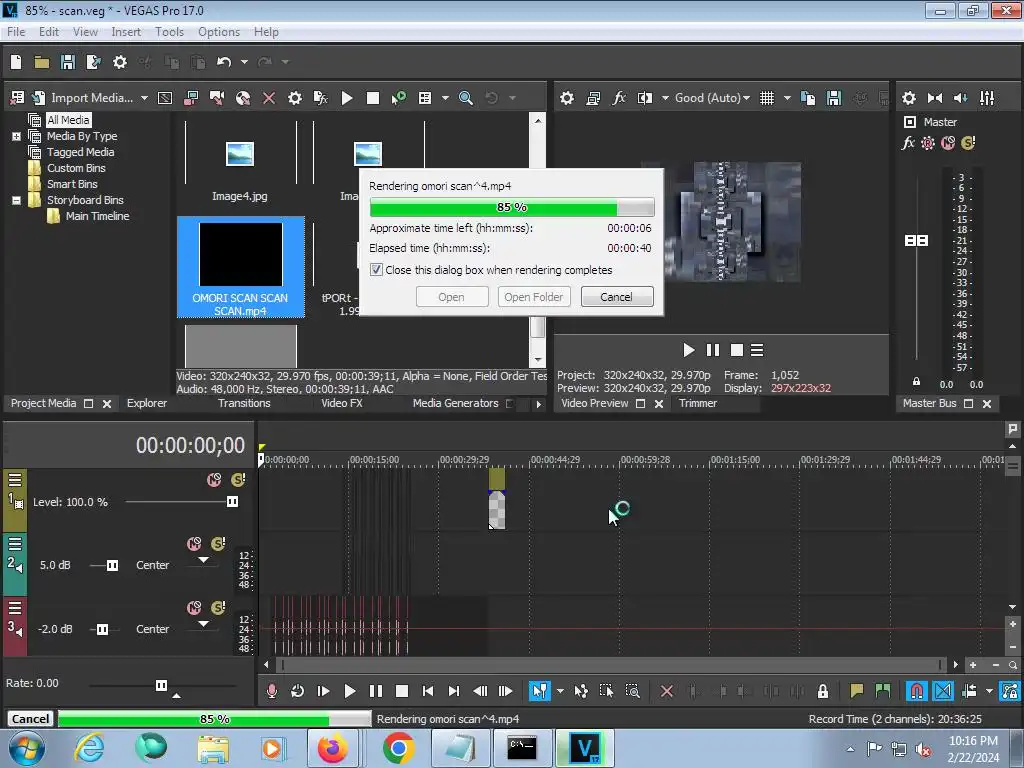Mute video track 1
This screenshot has height=768, width=1024.
[214, 480]
